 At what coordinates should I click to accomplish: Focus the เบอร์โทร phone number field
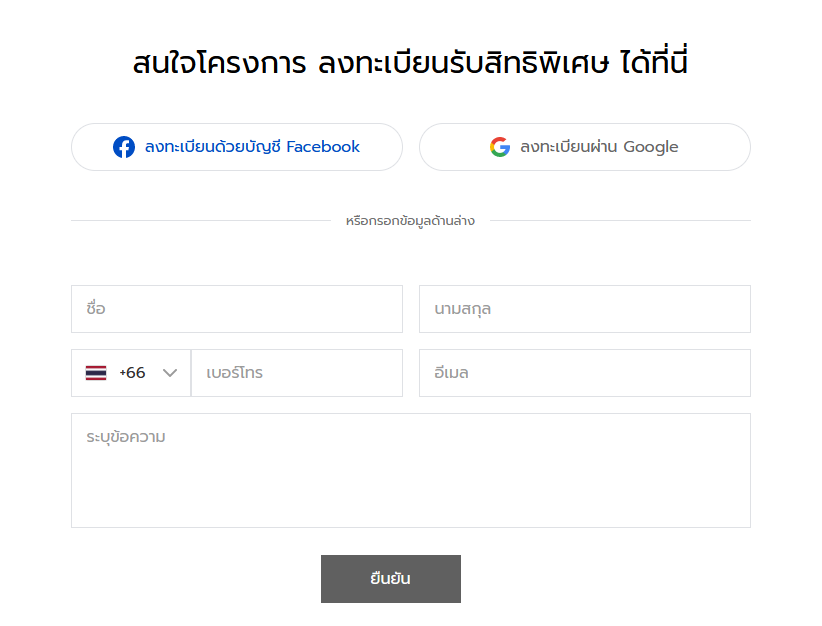297,373
